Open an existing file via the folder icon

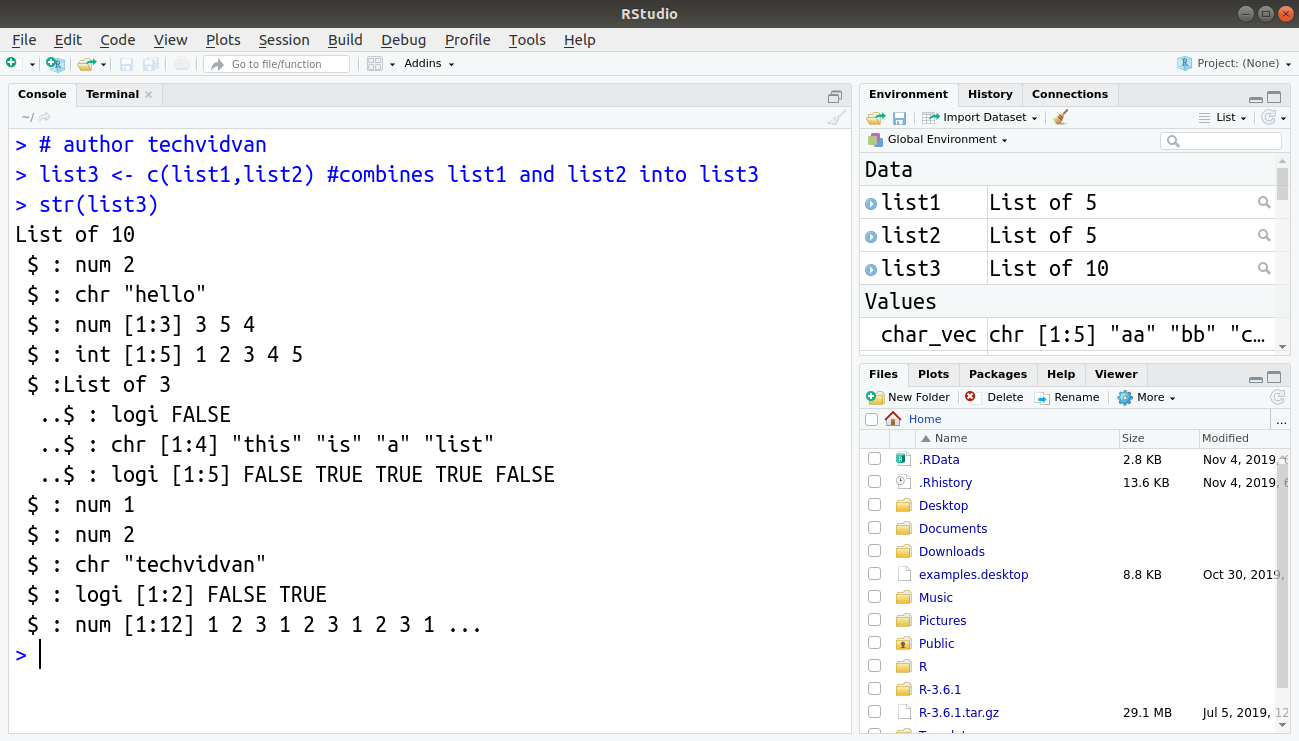pyautogui.click(x=88, y=63)
